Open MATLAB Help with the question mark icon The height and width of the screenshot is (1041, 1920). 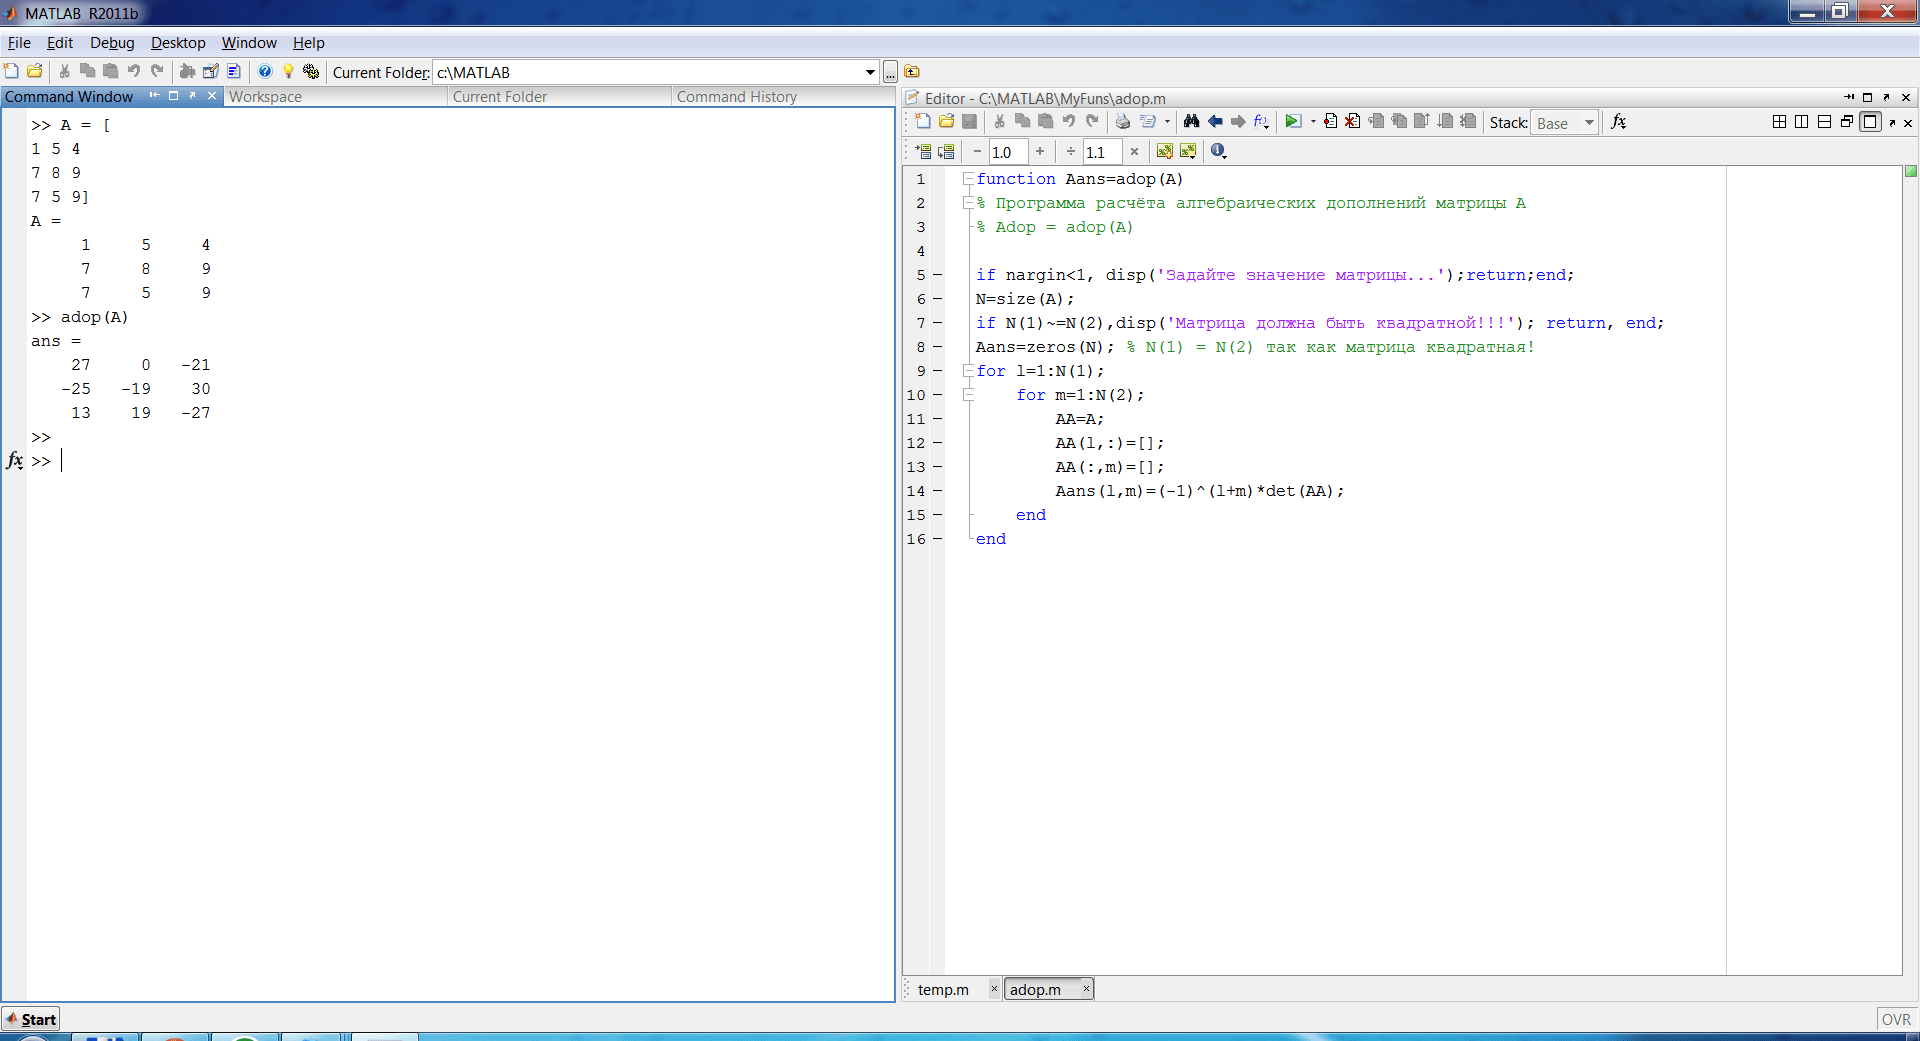[x=264, y=71]
